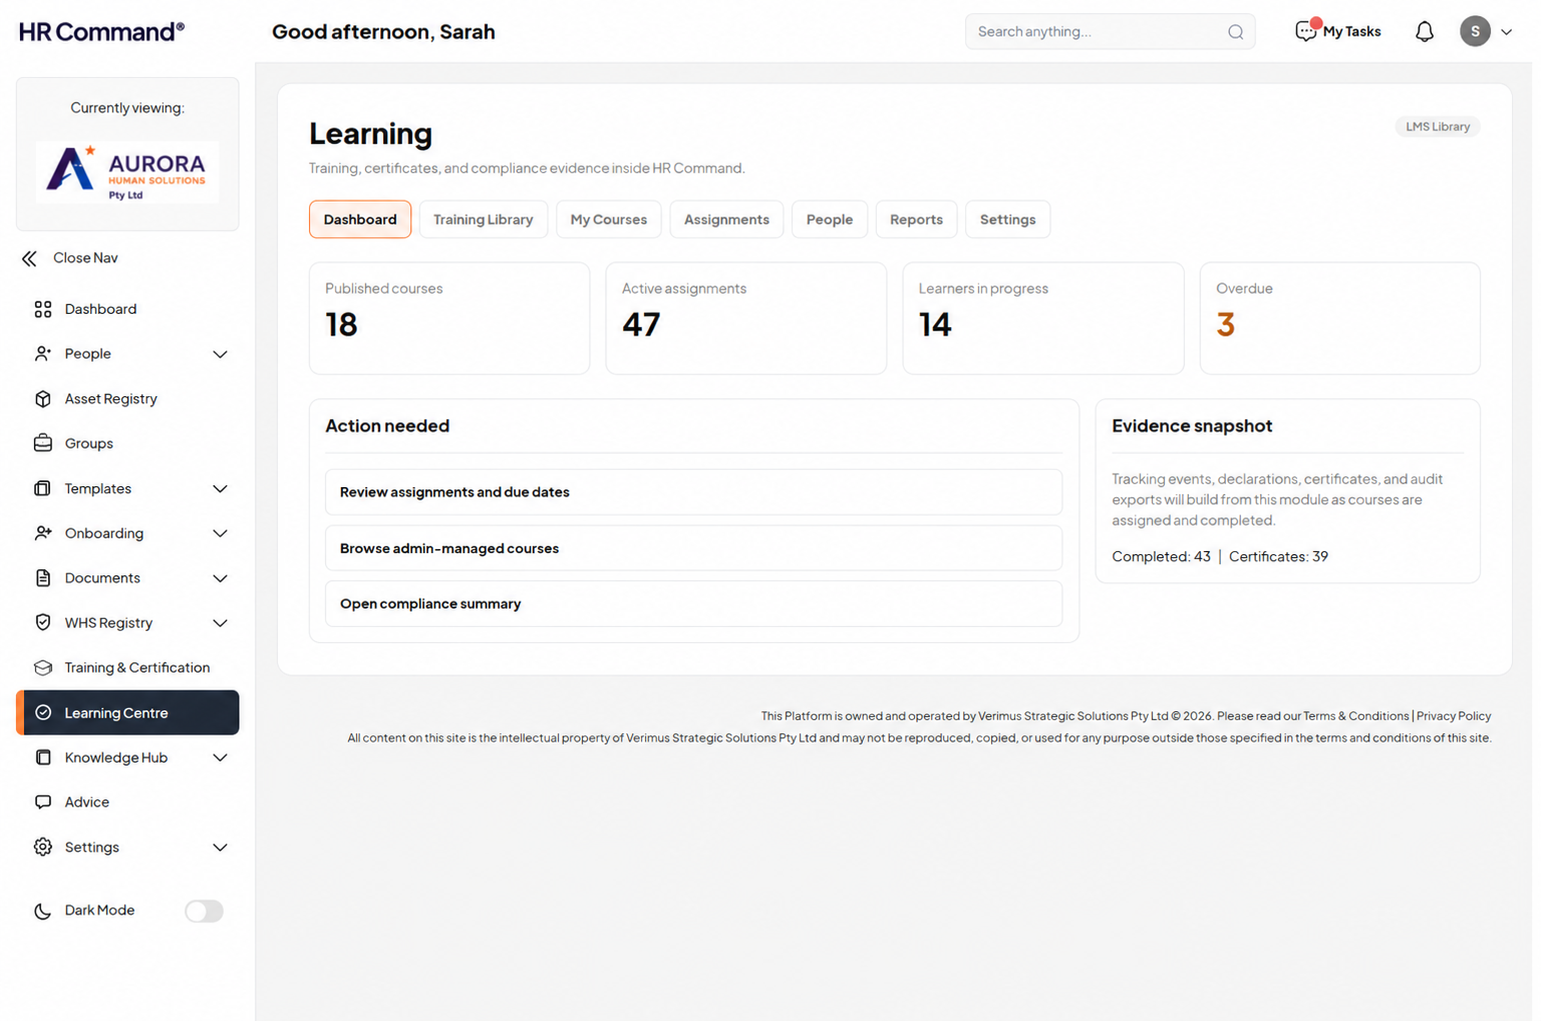Click the Onboarding person-plus icon

[x=42, y=533]
